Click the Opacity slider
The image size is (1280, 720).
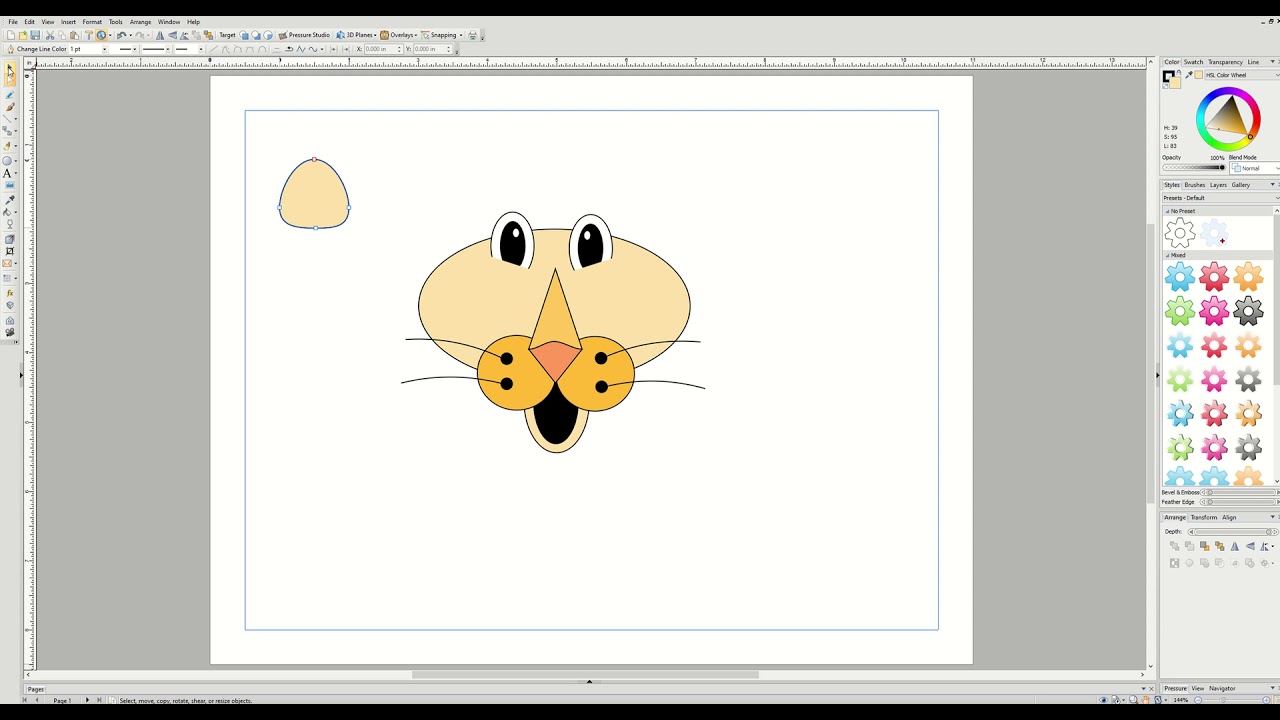(1194, 167)
